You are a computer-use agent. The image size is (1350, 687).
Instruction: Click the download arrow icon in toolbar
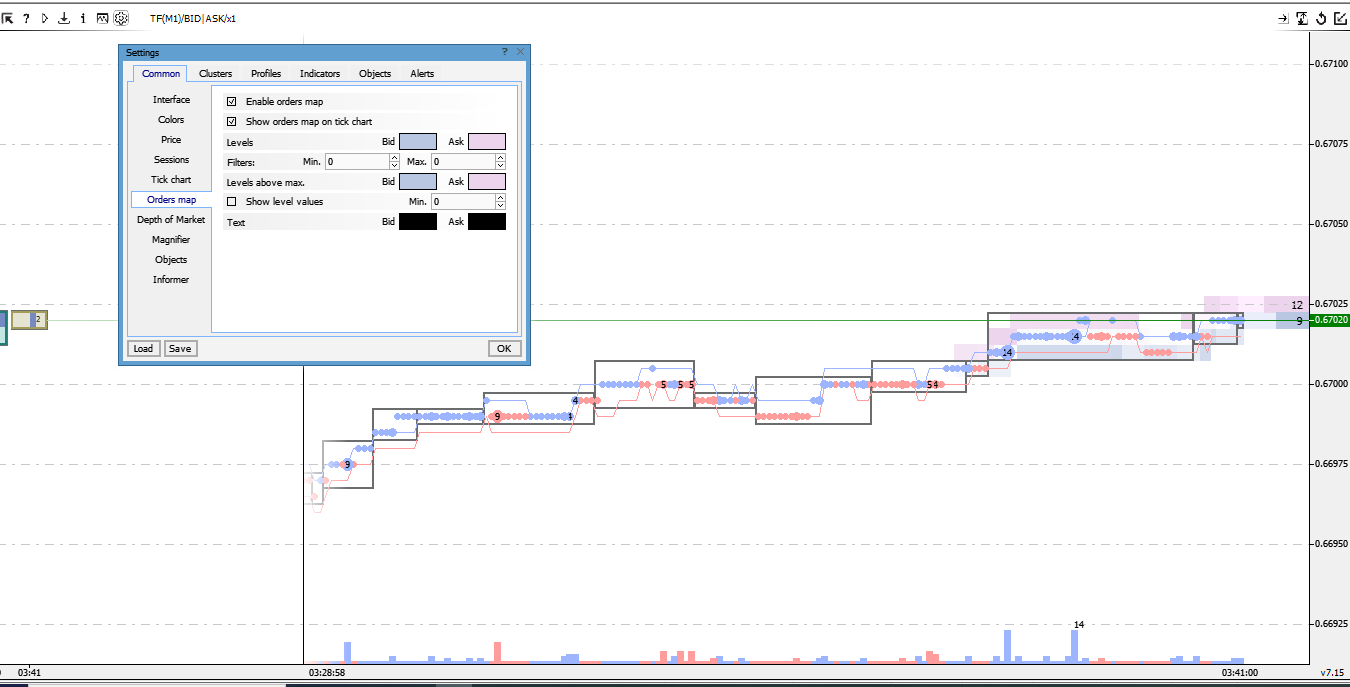[x=64, y=18]
